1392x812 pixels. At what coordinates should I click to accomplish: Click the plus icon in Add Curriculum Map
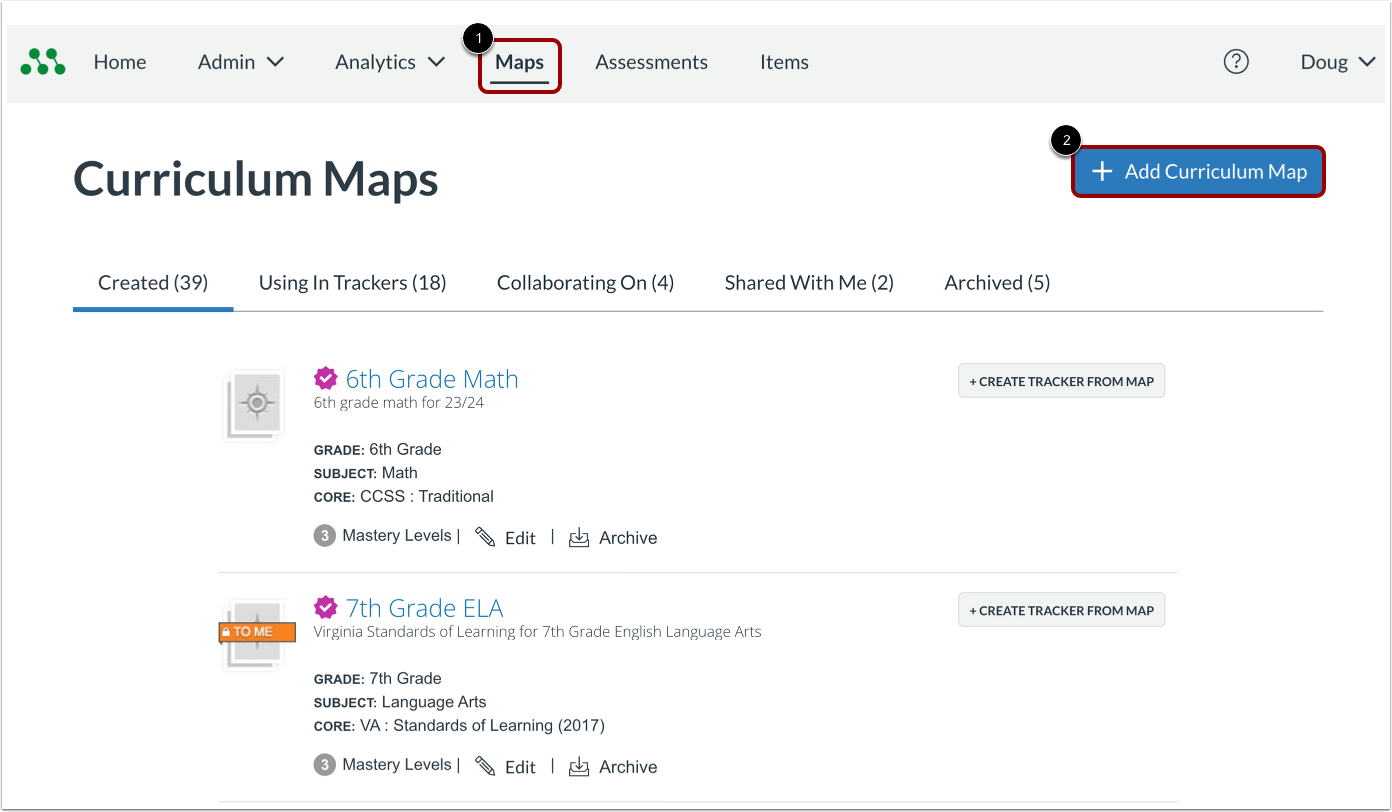[x=1102, y=171]
